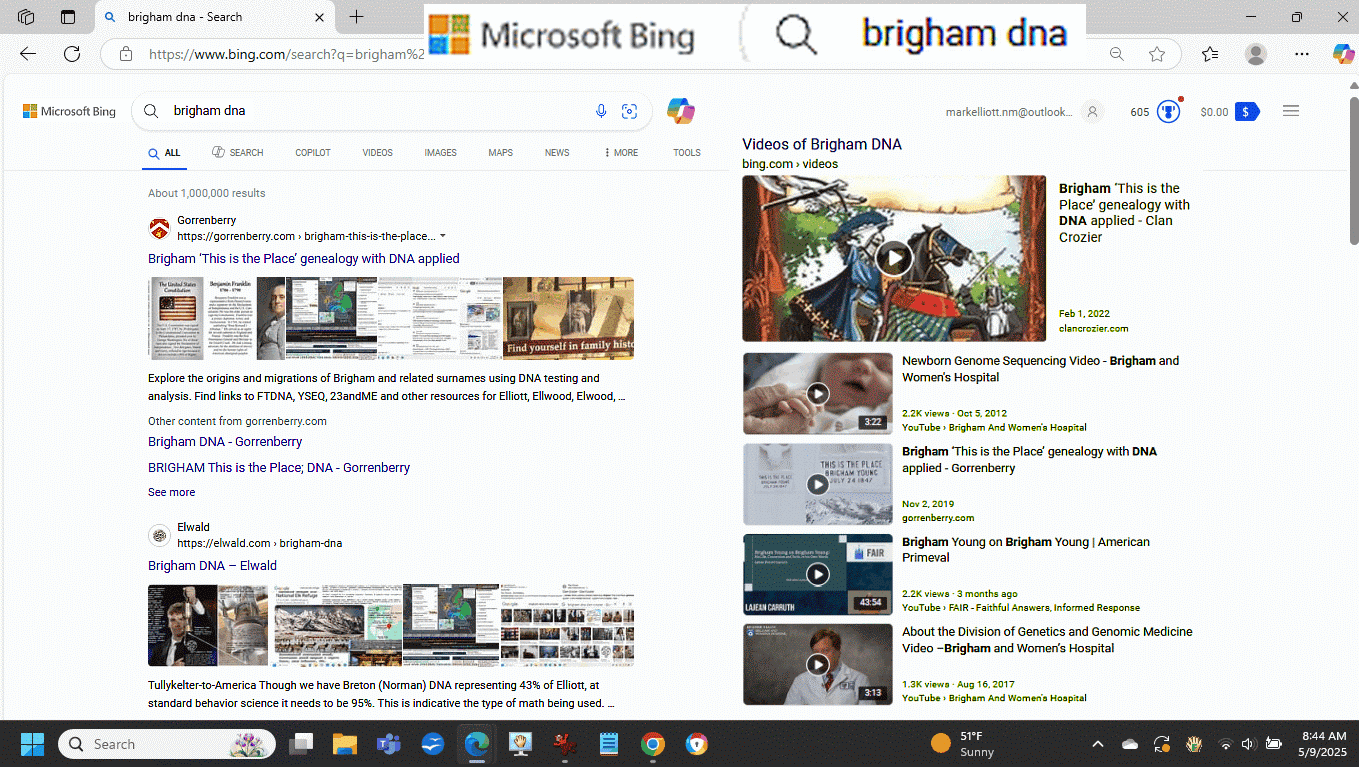This screenshot has height=767, width=1359.
Task: Click the microphone voice search icon
Action: (x=601, y=111)
